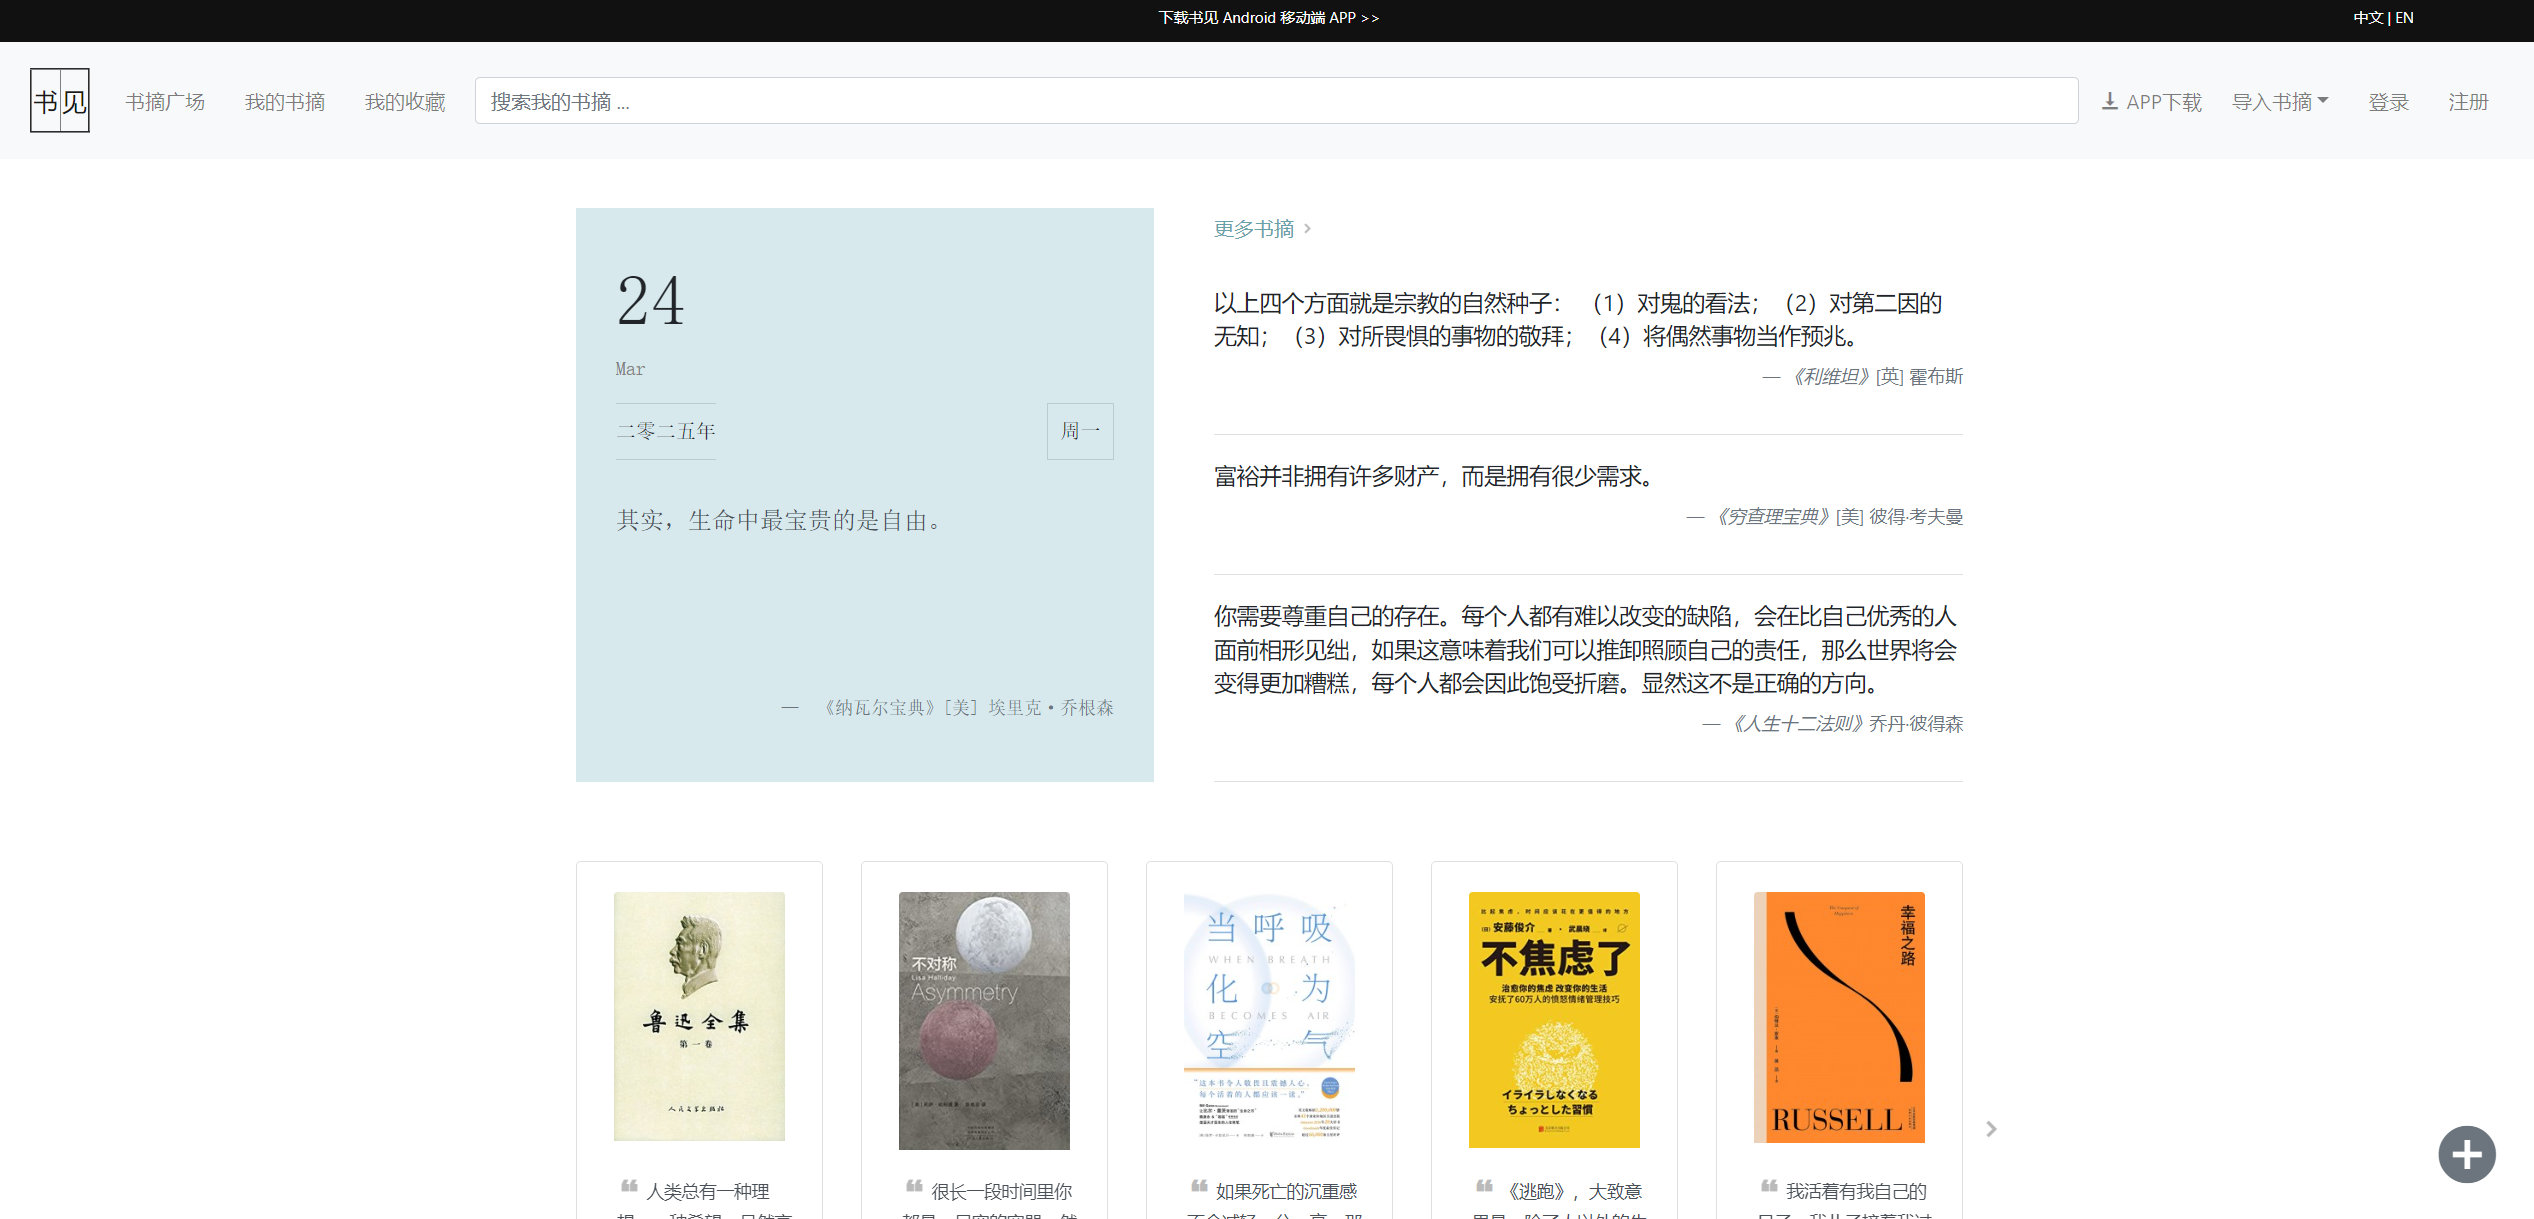Open the 我的收藏 section
2534x1219 pixels.
(x=404, y=100)
